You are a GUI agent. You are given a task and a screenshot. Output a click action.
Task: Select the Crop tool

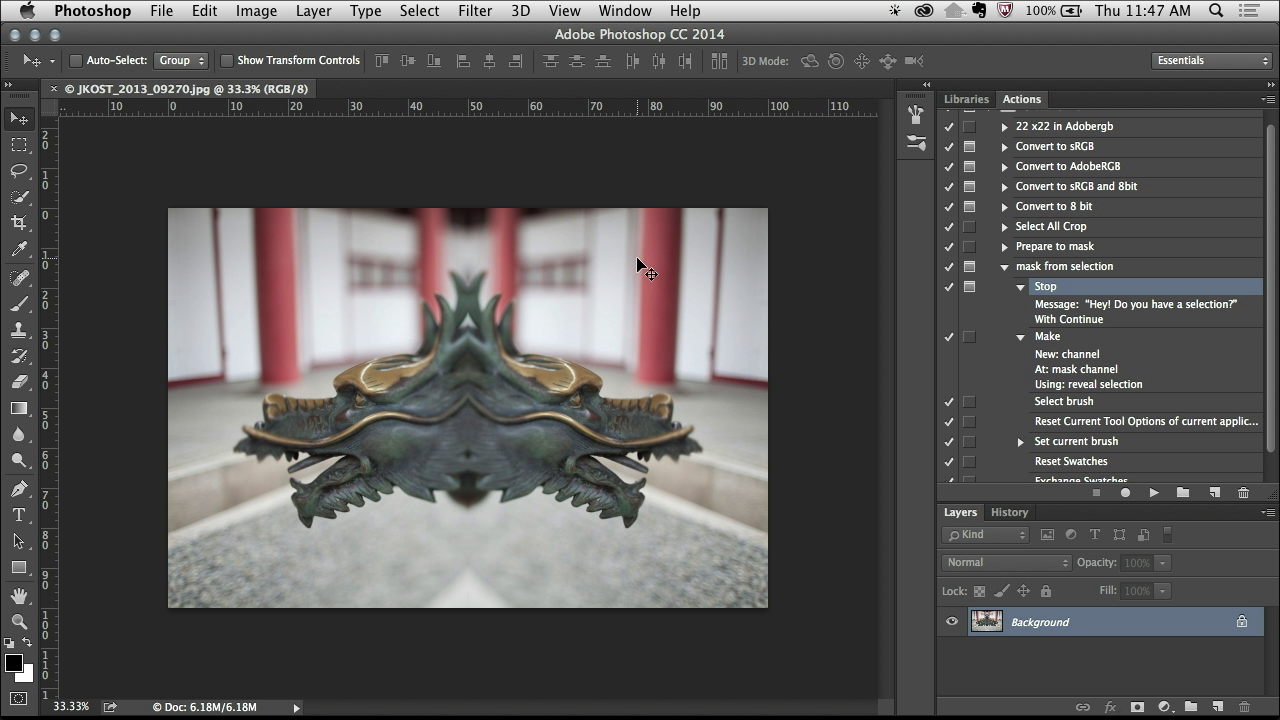[19, 223]
